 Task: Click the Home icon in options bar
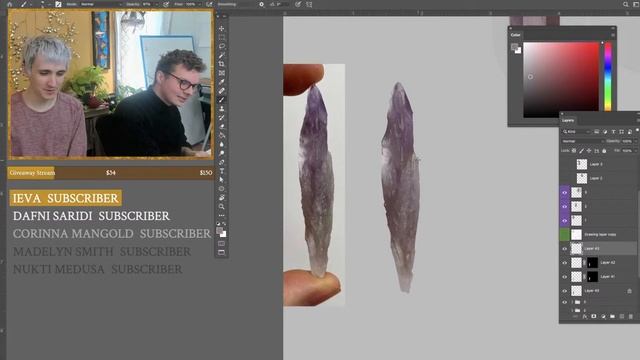tap(10, 4)
